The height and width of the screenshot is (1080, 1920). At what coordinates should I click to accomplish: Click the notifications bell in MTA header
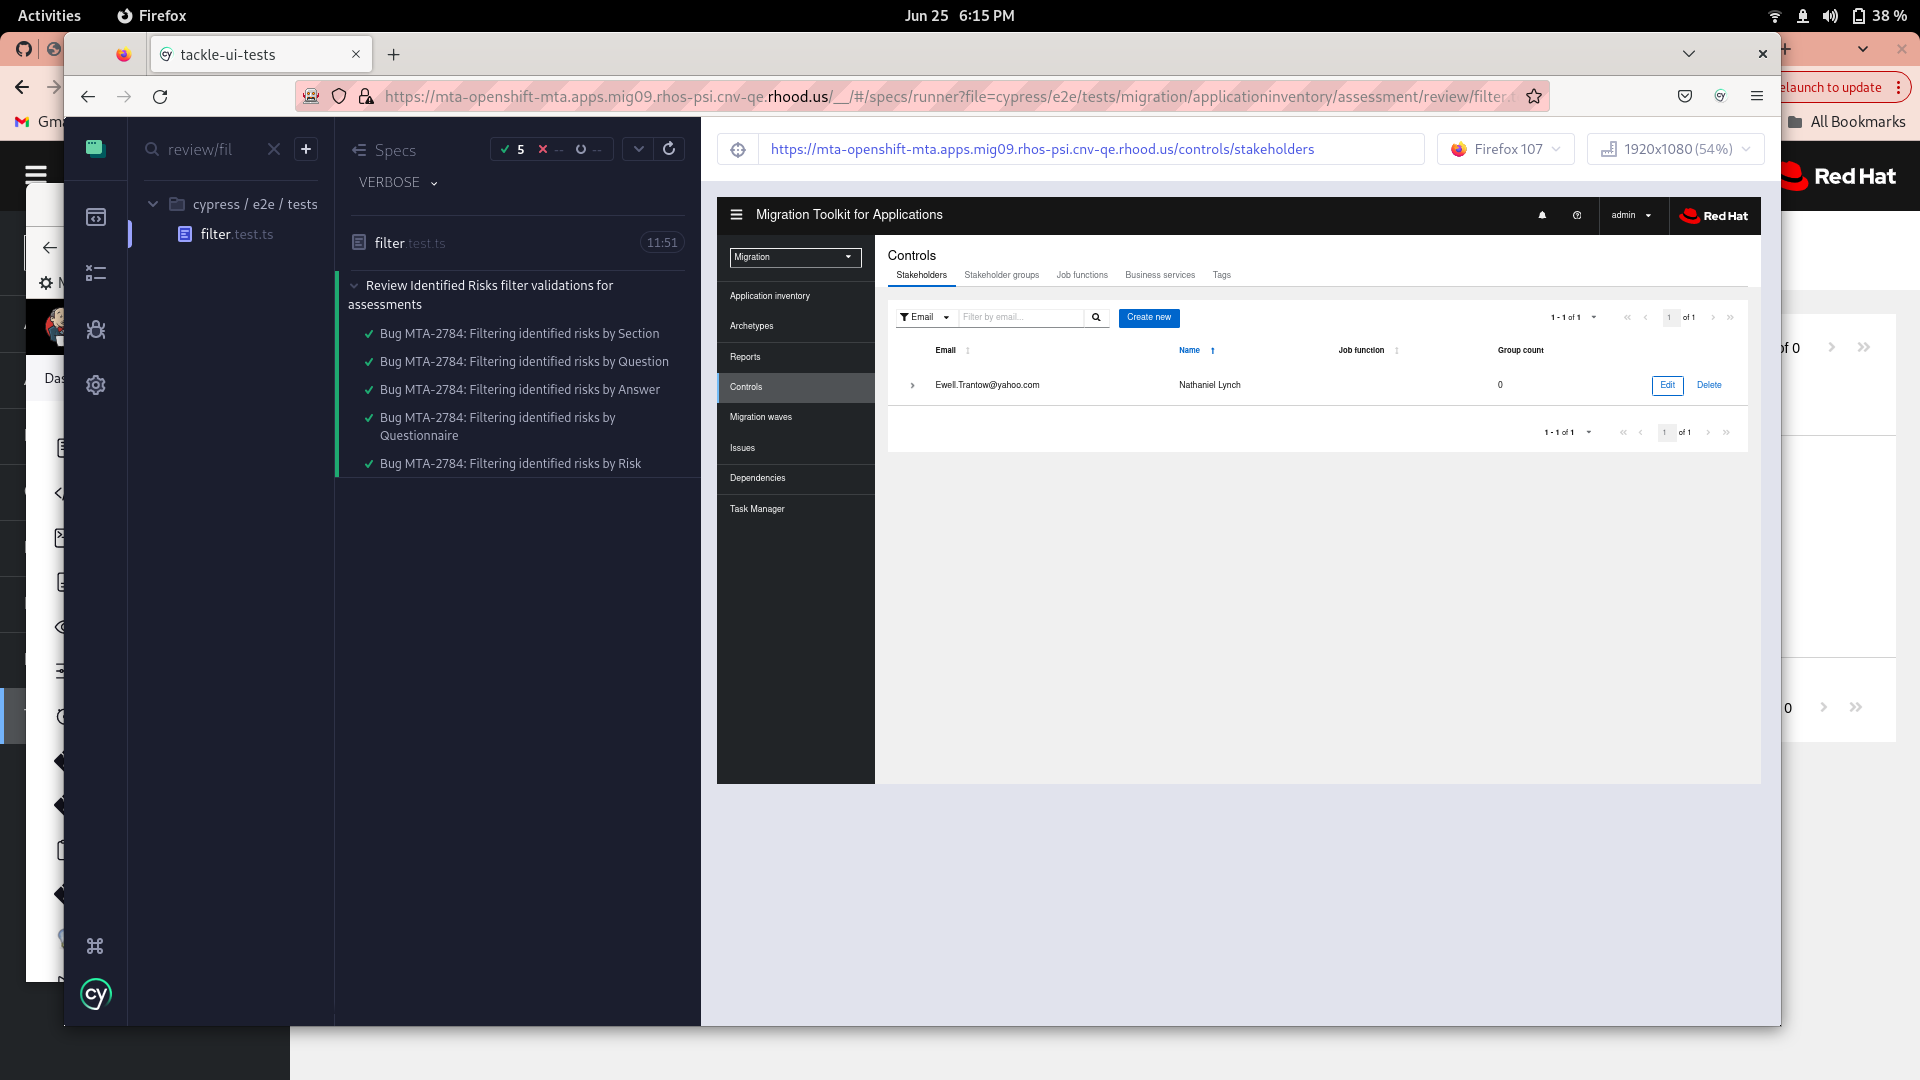[1542, 215]
